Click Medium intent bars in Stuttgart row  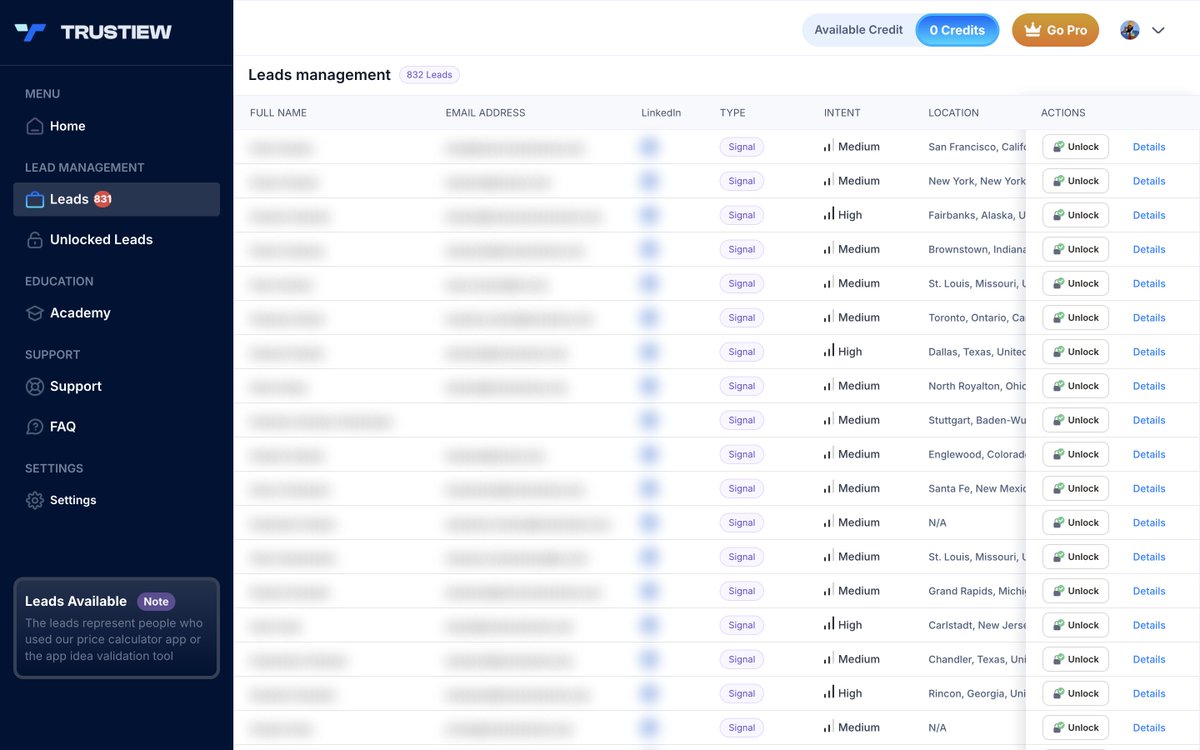coord(829,420)
